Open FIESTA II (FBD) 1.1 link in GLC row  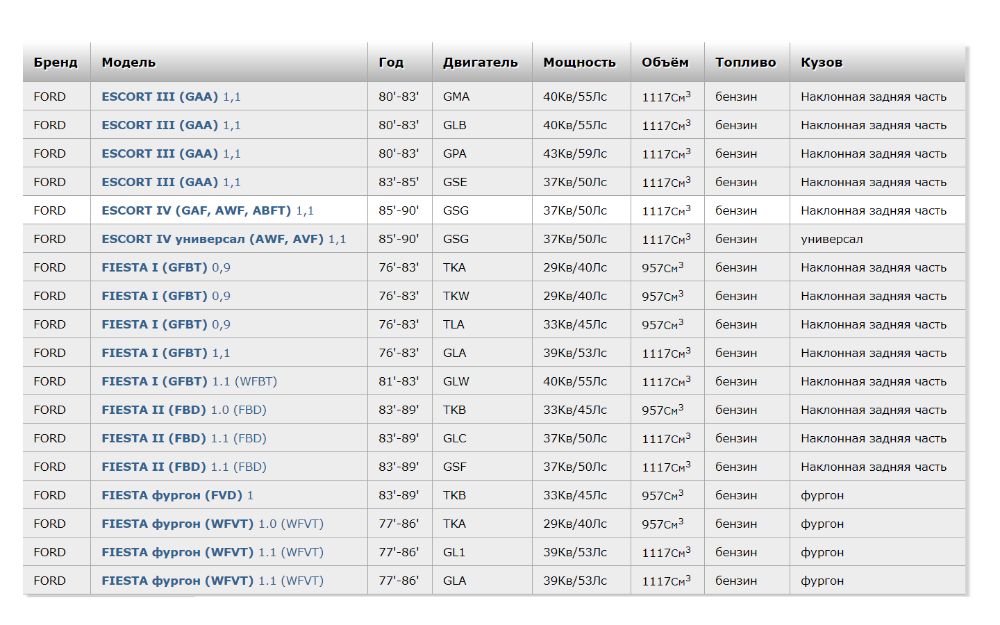click(x=184, y=438)
